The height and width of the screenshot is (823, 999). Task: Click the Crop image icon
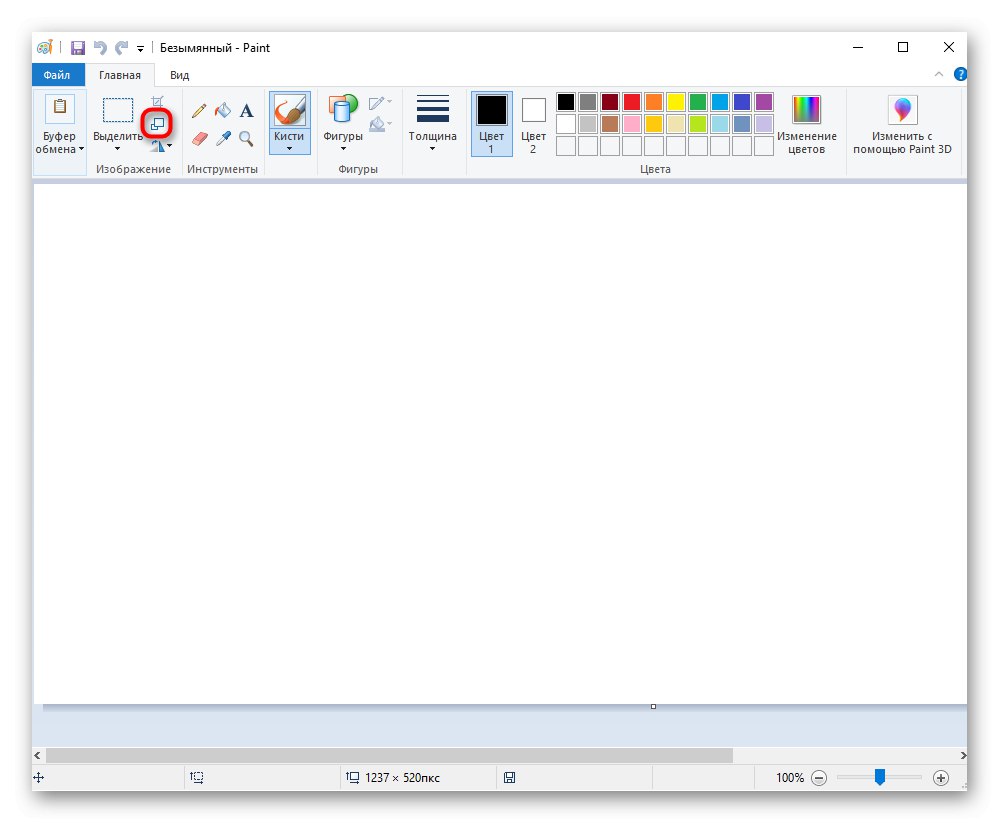point(157,101)
